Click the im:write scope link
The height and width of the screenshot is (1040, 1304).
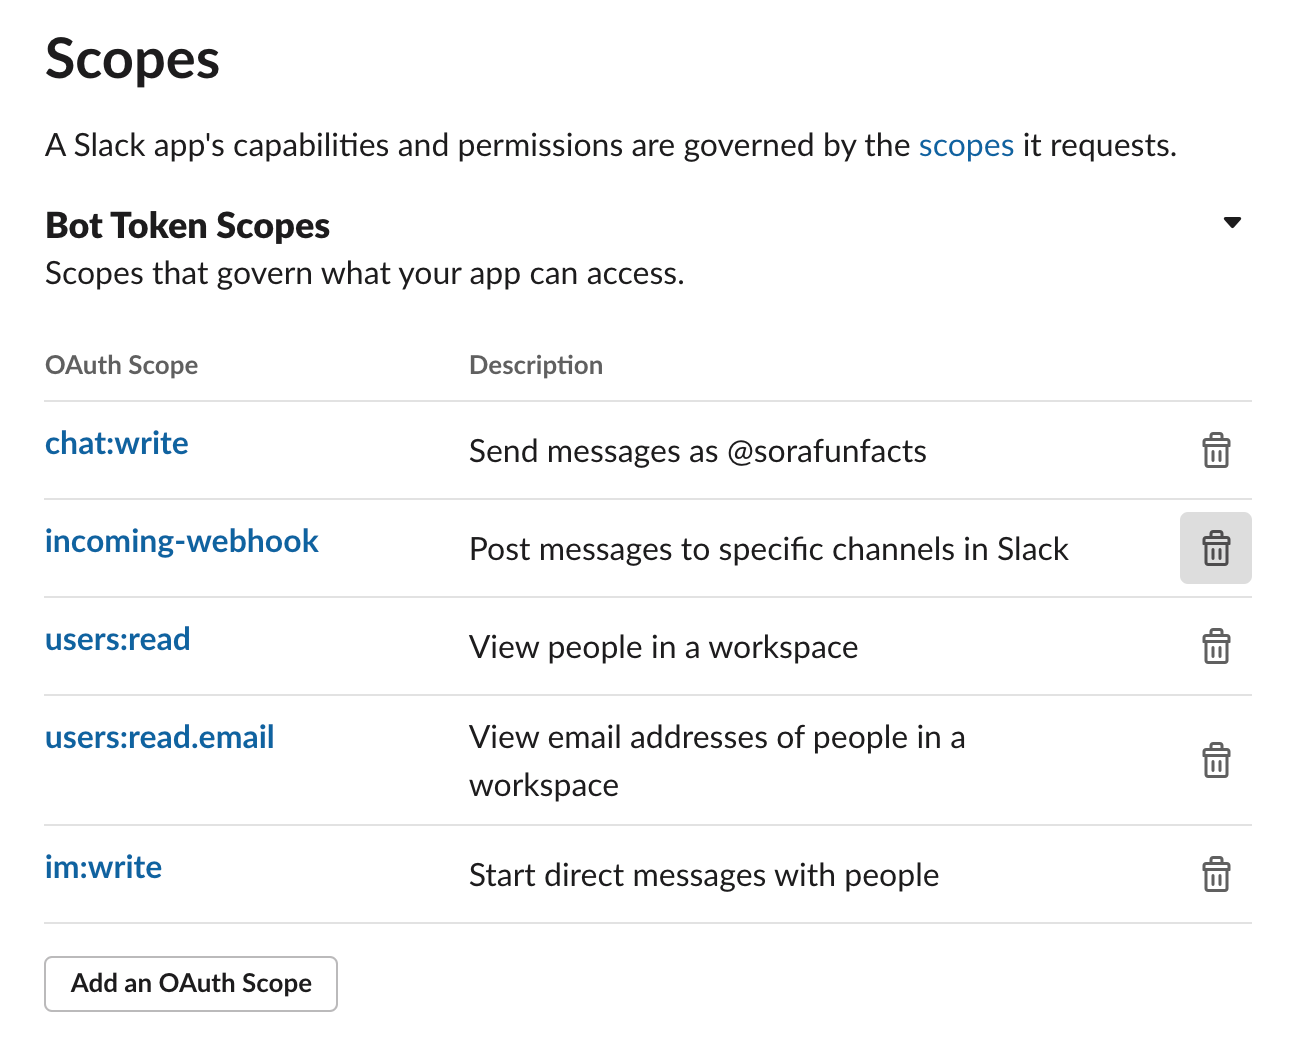(x=104, y=867)
